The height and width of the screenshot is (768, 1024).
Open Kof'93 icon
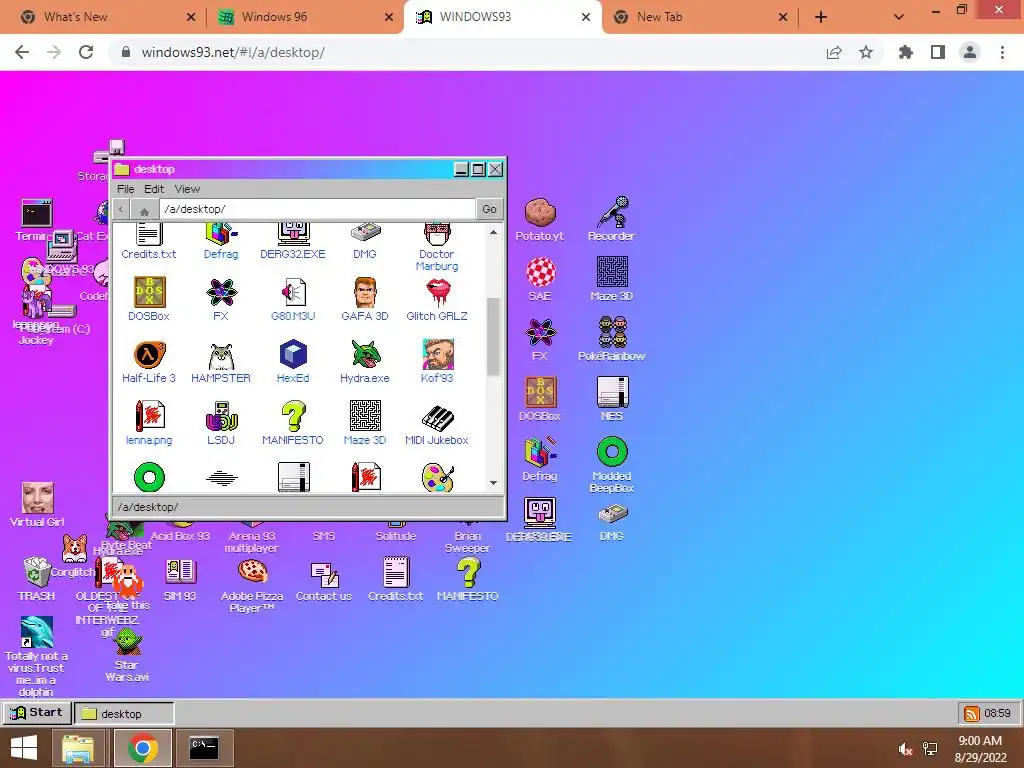point(437,361)
